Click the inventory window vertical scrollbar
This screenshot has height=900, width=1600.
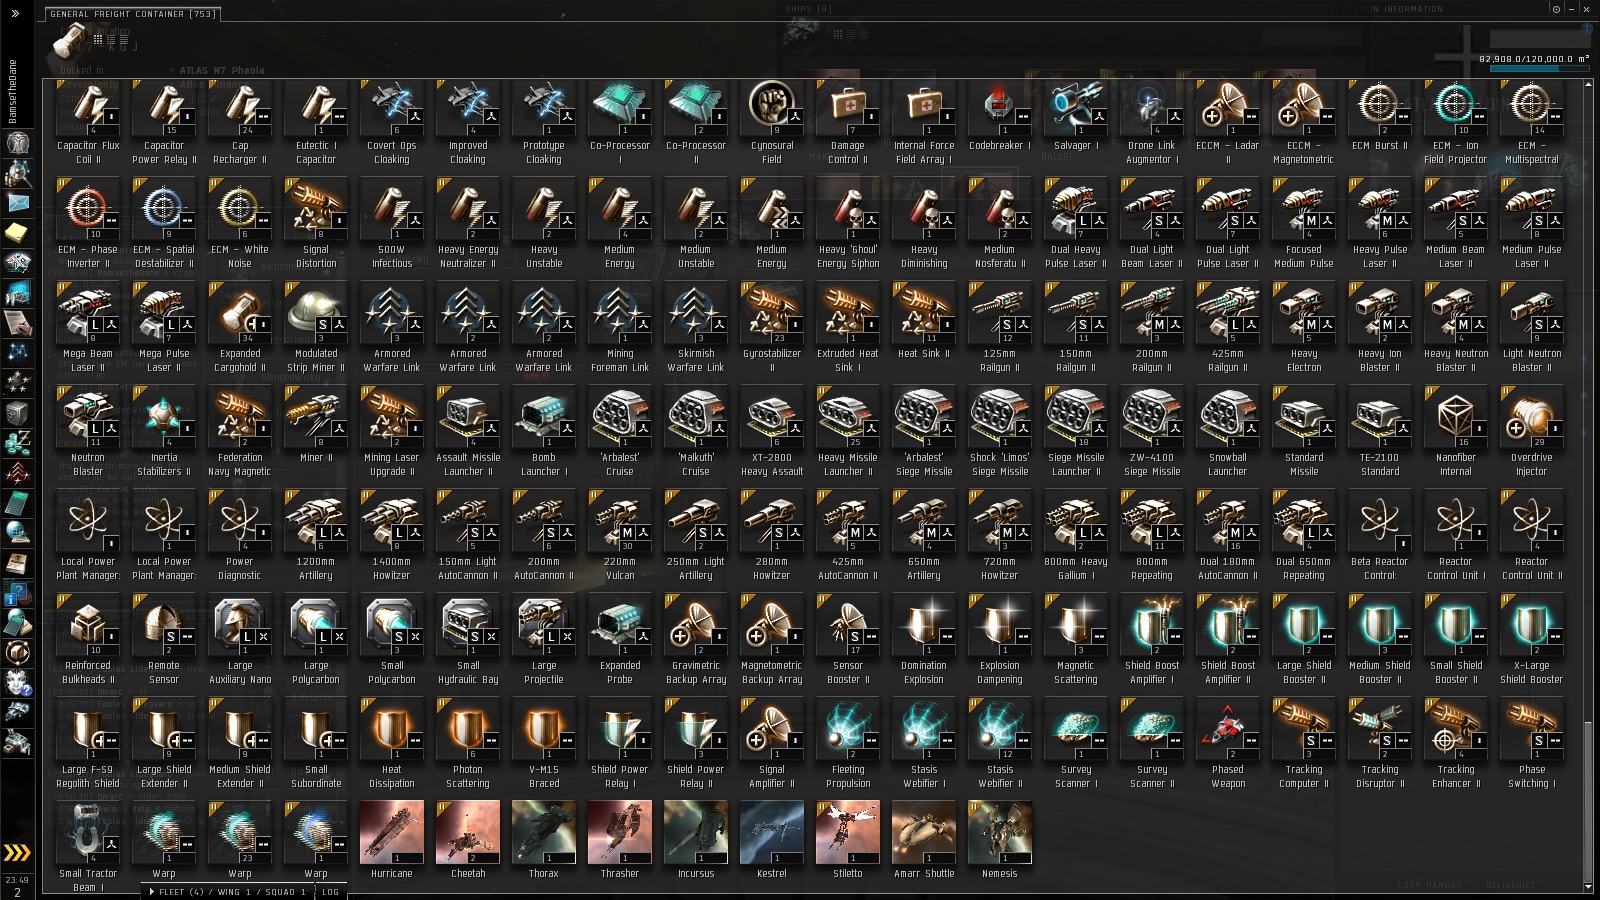click(x=1587, y=800)
